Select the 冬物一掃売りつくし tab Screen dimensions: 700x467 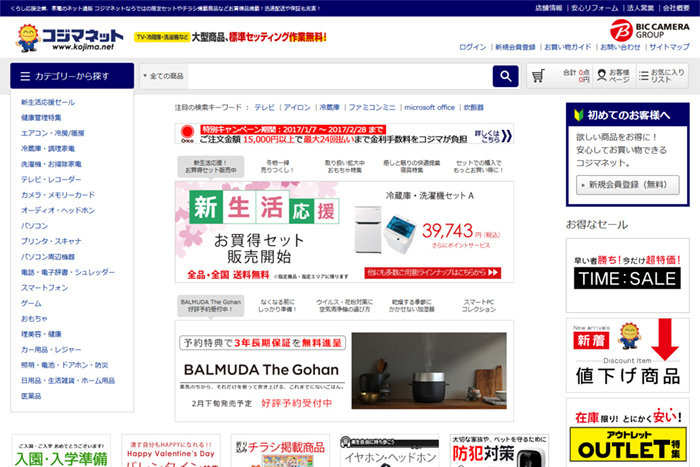tap(277, 167)
